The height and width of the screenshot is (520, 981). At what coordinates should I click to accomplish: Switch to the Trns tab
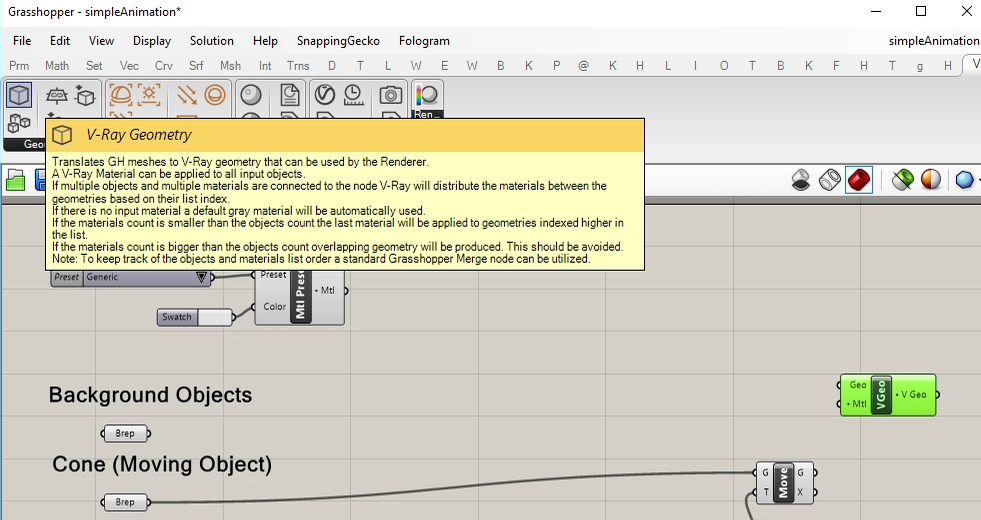coord(298,66)
